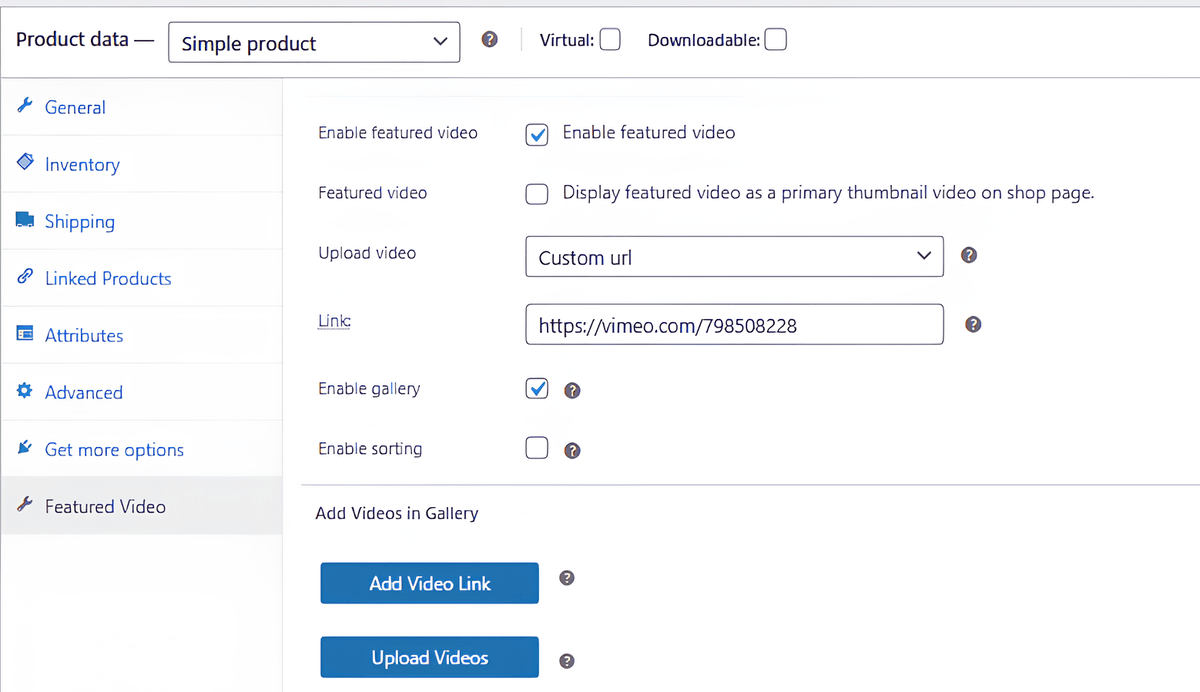Click help icon next to Enable gallery checkbox
Screen dimensions: 1200x692
[x=572, y=390]
